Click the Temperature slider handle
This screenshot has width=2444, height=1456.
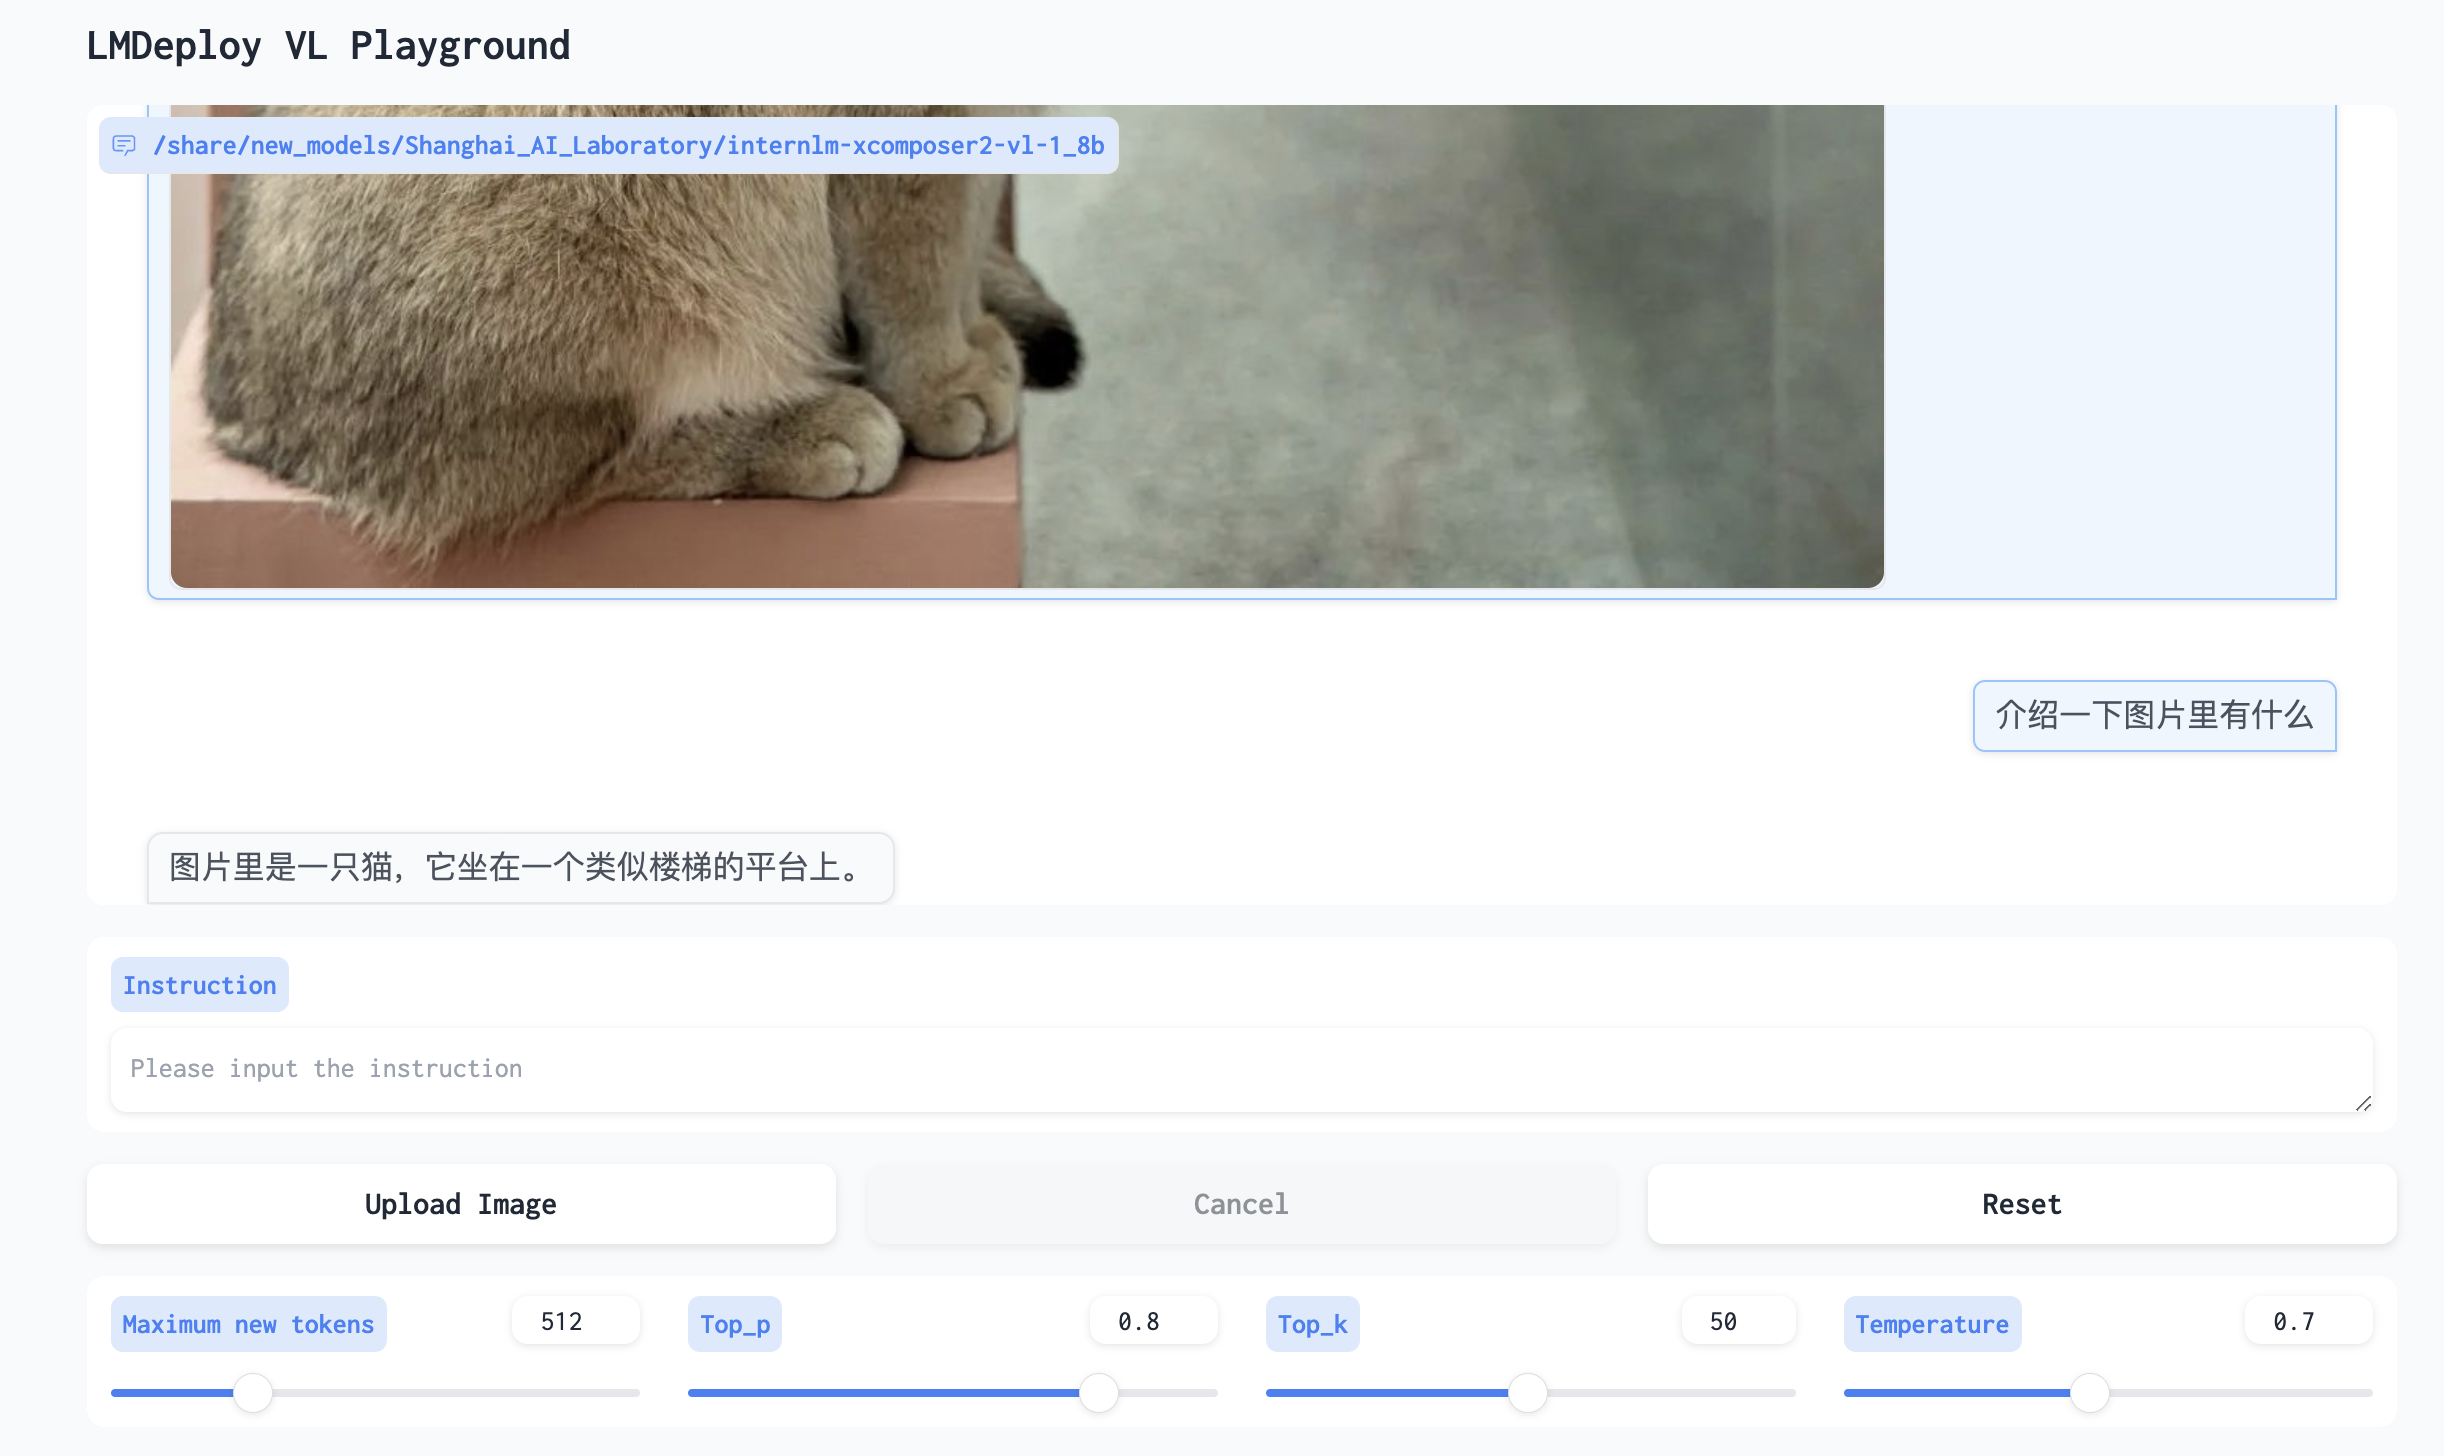click(x=2089, y=1392)
